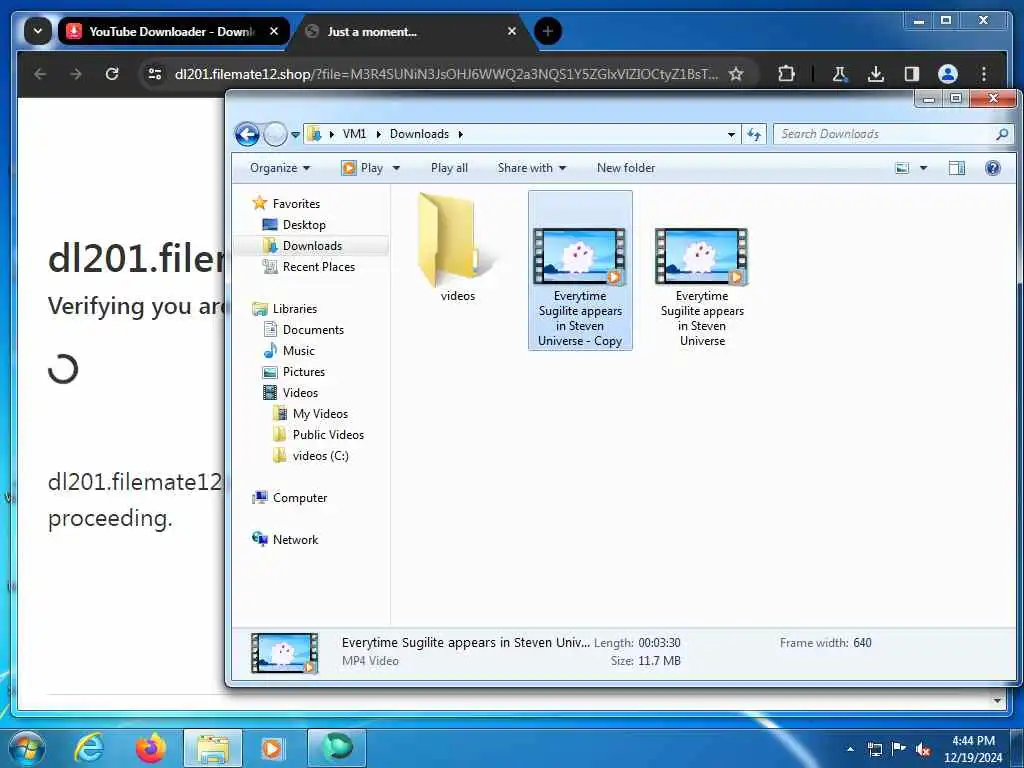The image size is (1024, 768).
Task: Bookmark this page with the star icon
Action: tap(736, 74)
